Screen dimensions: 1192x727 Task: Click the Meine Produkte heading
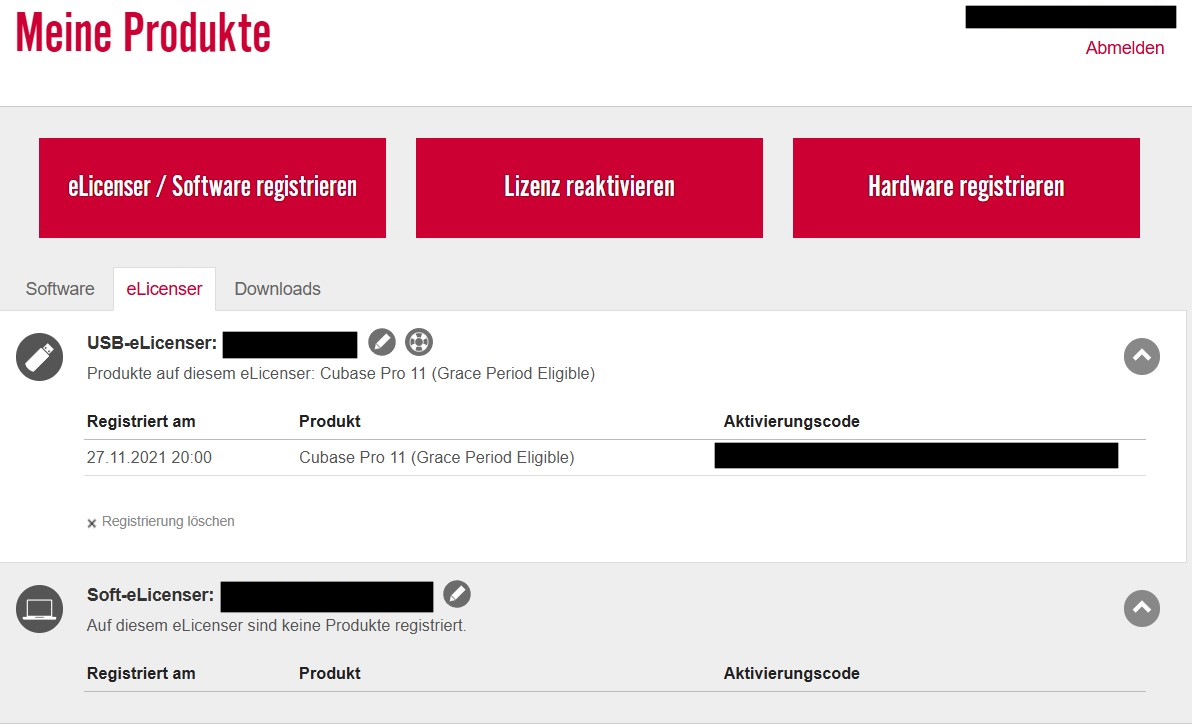143,34
